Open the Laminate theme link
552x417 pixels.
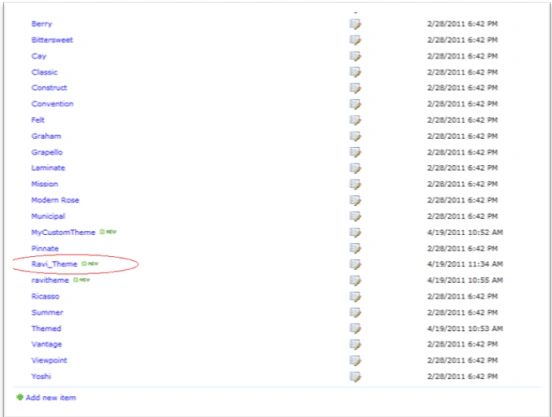[x=48, y=168]
